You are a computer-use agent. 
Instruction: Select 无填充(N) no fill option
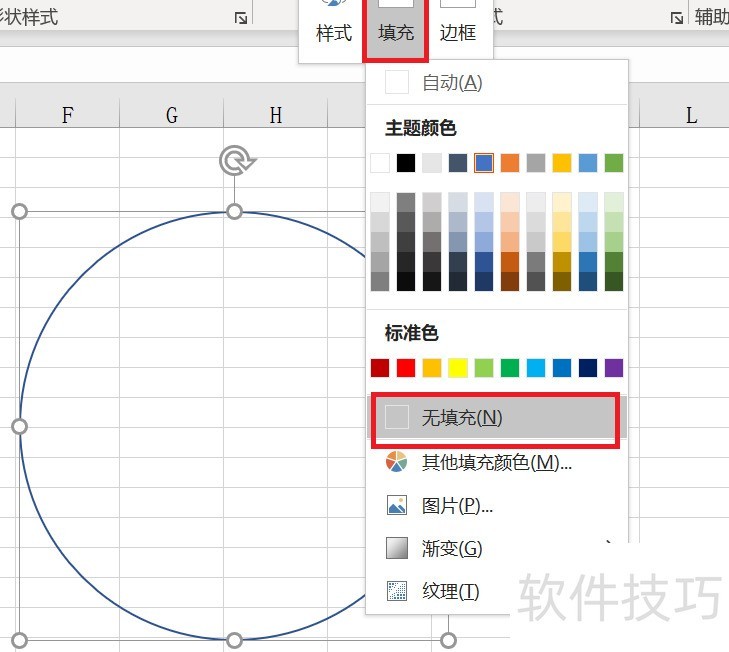coord(497,418)
